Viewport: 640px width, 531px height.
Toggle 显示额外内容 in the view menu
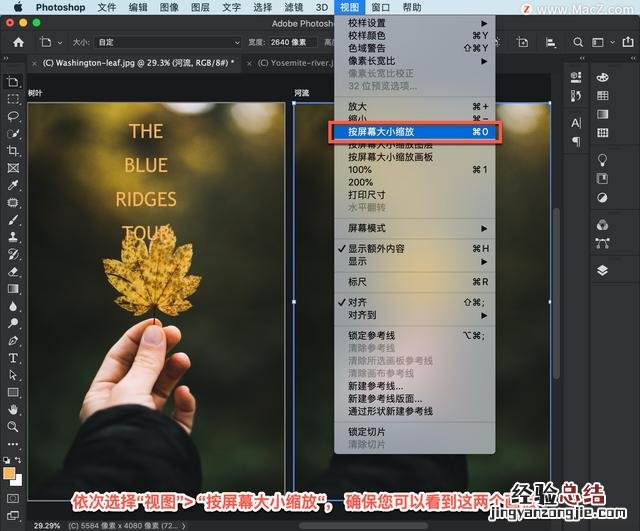pyautogui.click(x=376, y=248)
